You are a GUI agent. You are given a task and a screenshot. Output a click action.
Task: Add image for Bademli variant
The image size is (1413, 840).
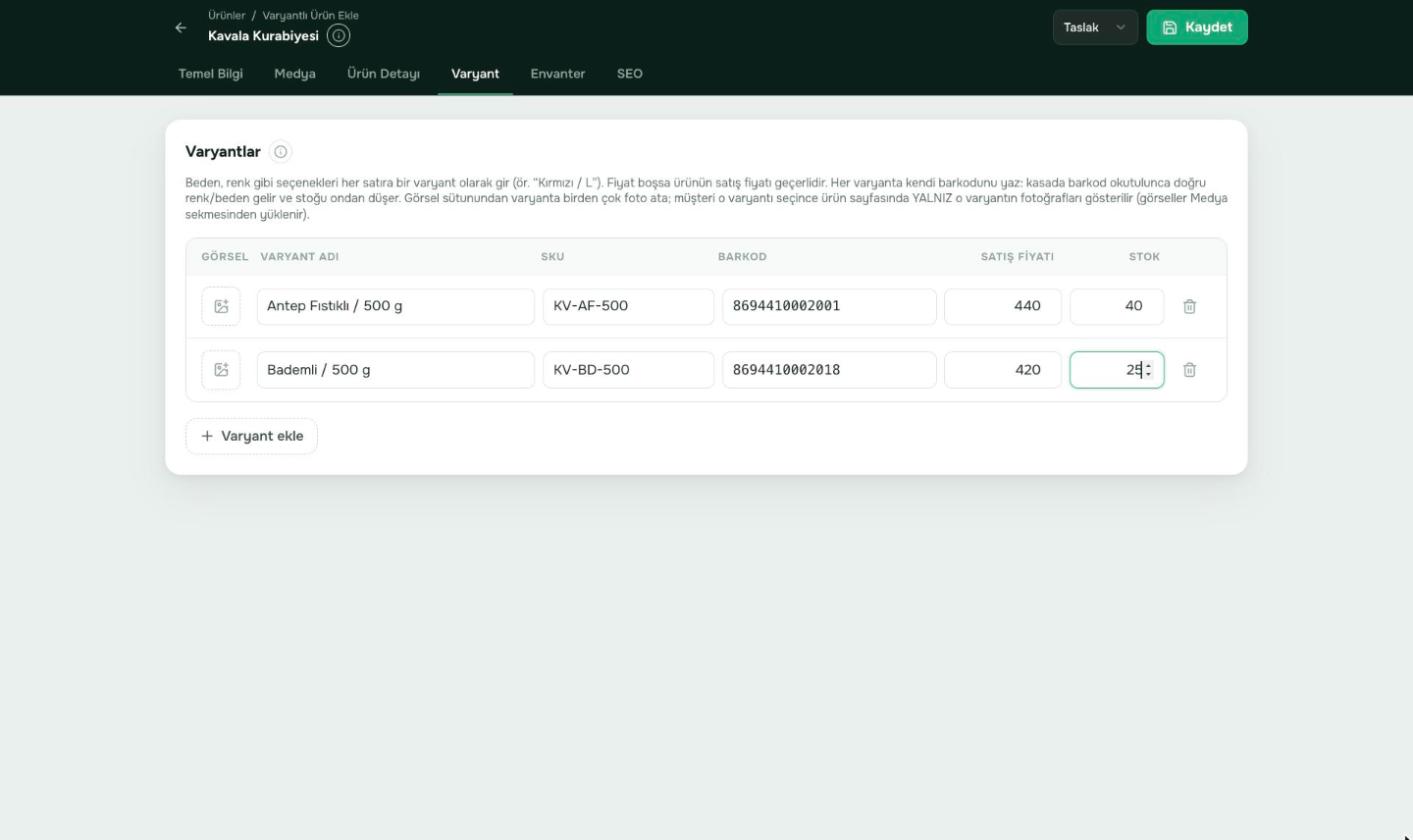tap(221, 370)
